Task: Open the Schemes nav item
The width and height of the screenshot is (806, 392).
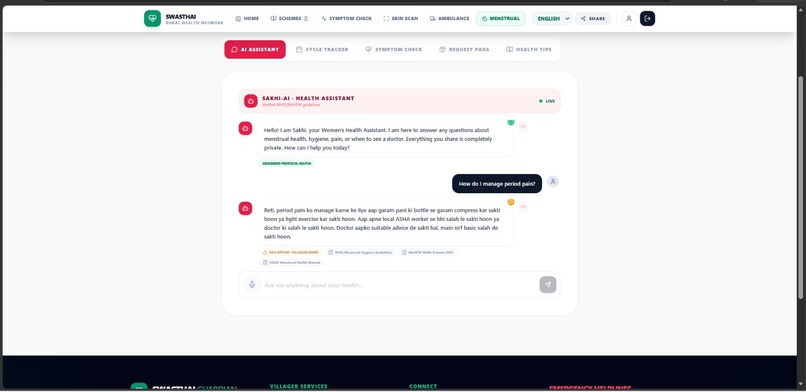Action: click(289, 18)
